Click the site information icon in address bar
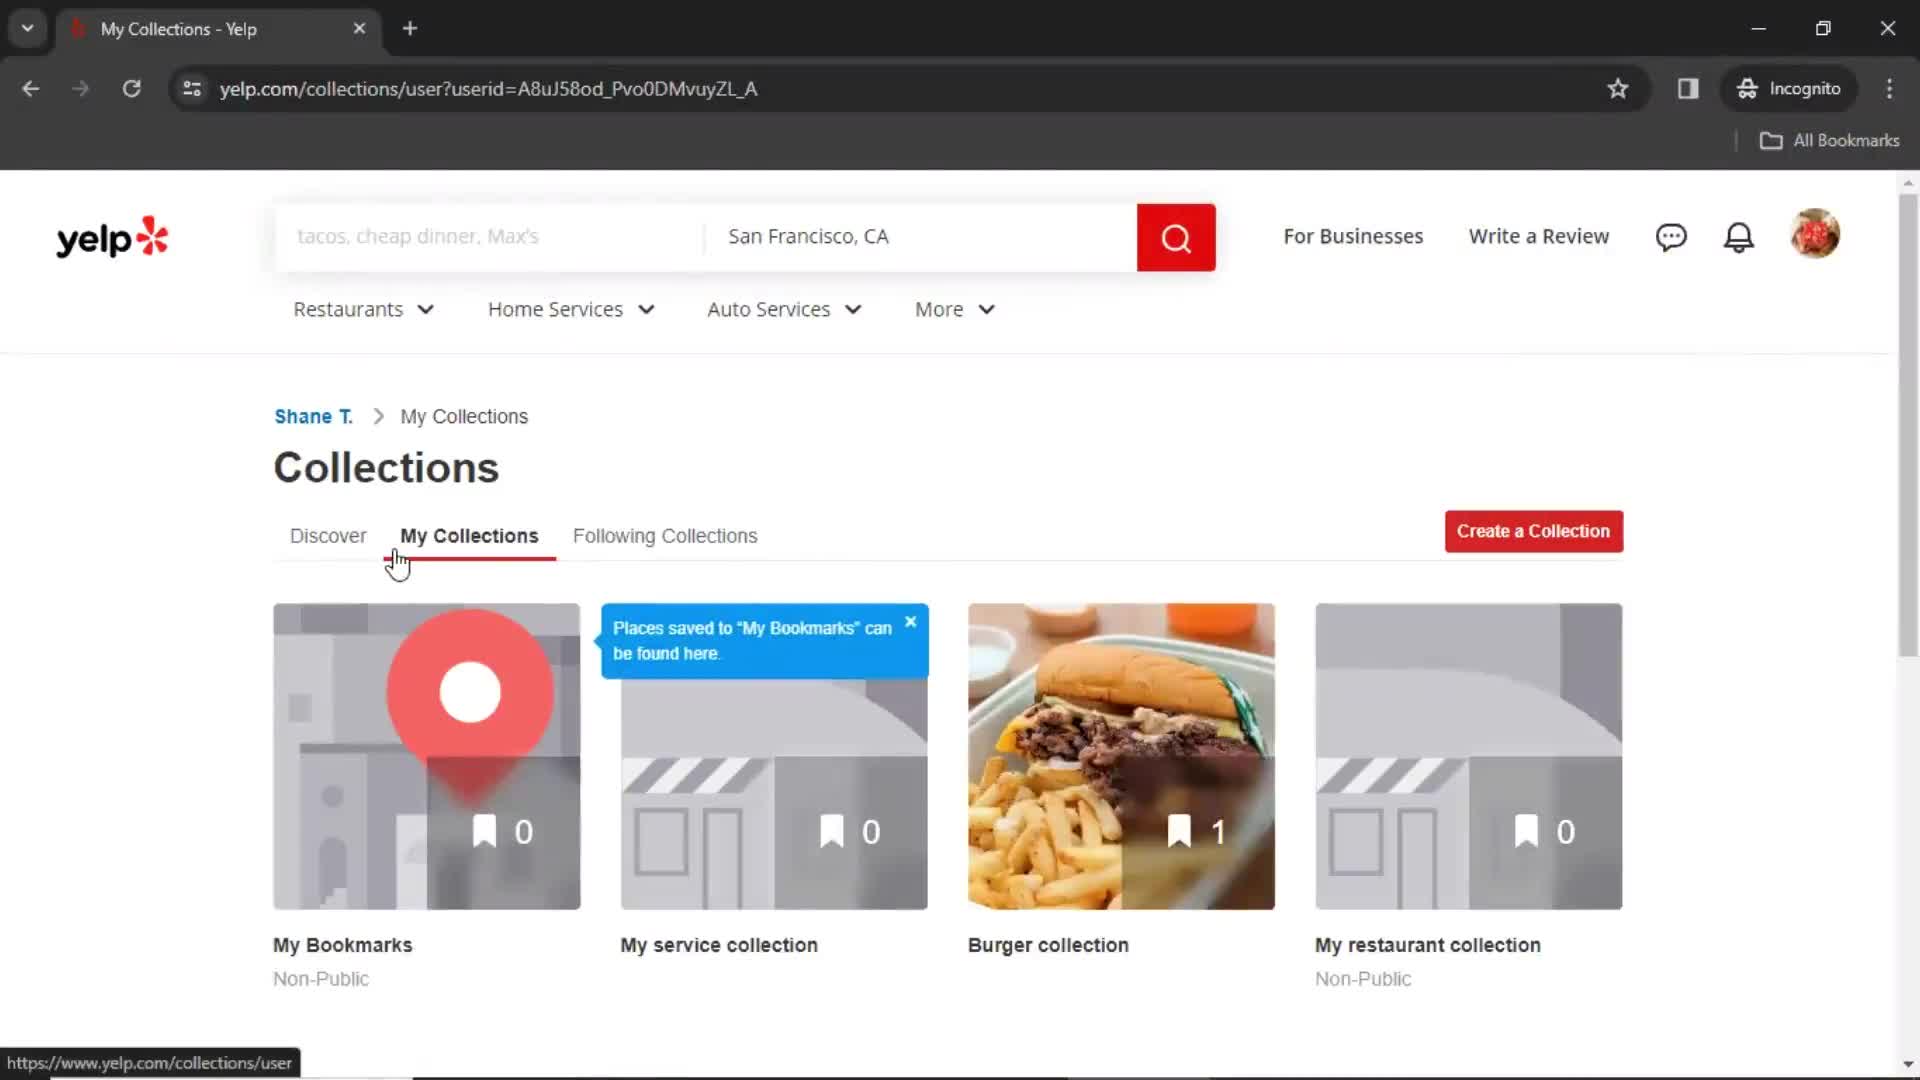The width and height of the screenshot is (1920, 1080). pos(191,88)
